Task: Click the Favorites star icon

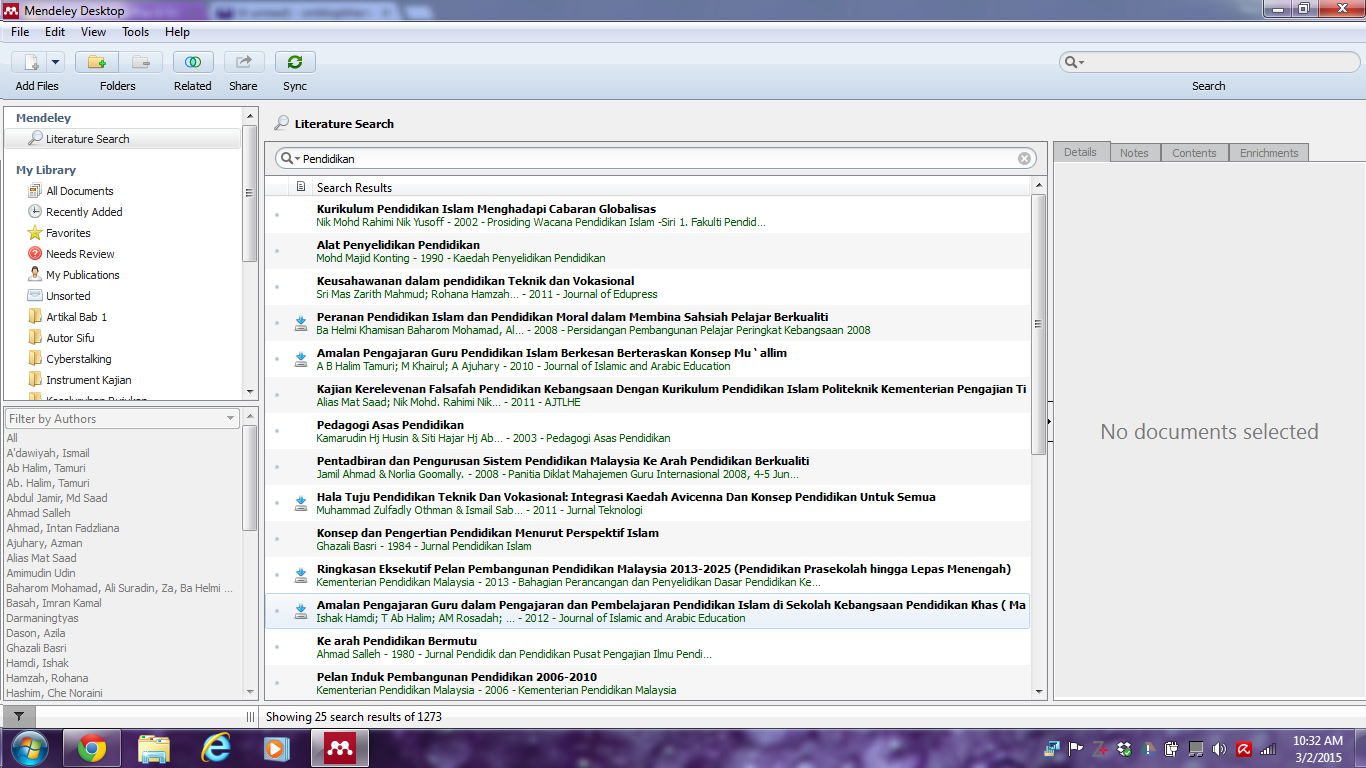Action: (x=35, y=233)
